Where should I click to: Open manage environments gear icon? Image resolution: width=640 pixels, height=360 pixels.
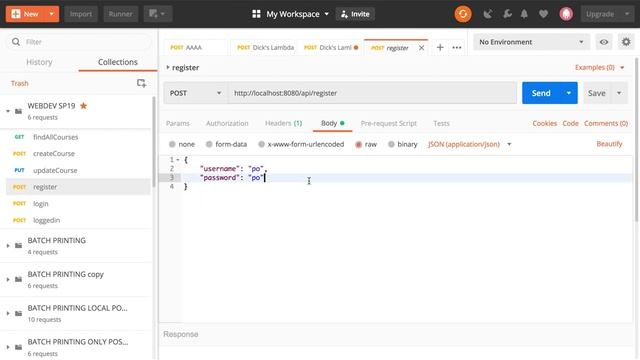click(626, 42)
